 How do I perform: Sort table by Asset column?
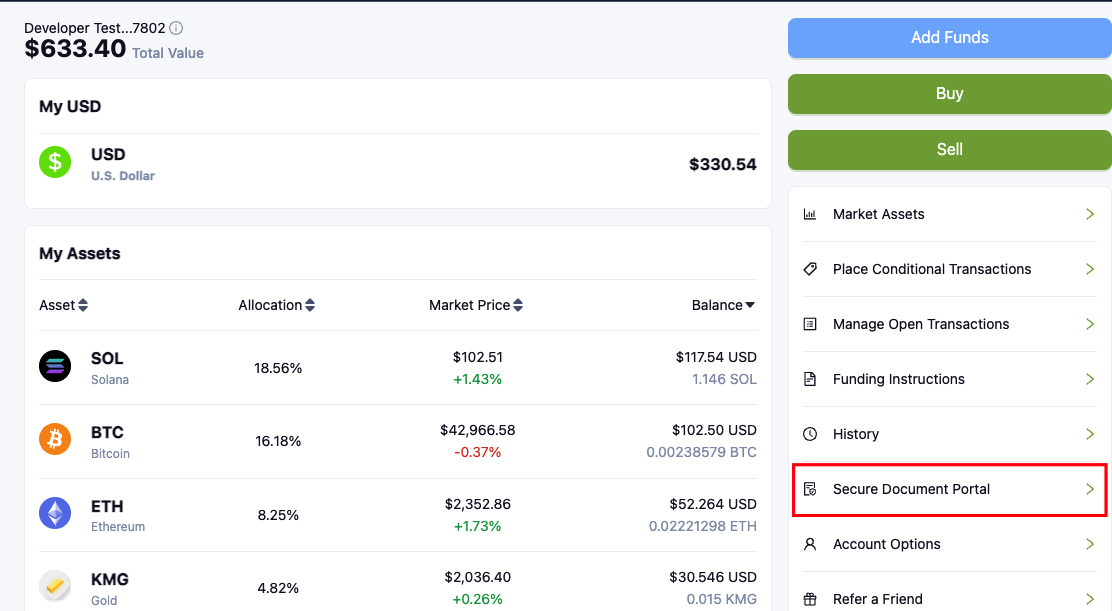64,305
